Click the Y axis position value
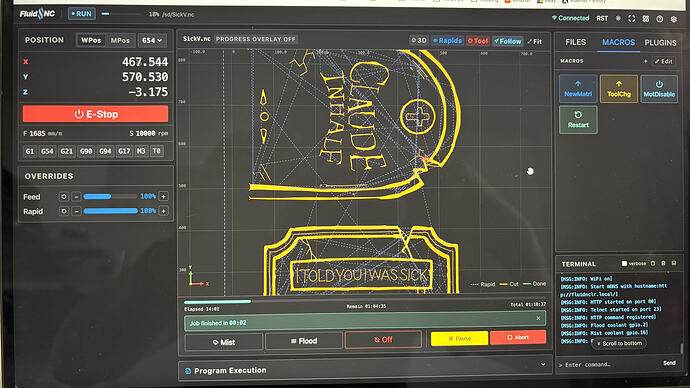This screenshot has height=388, width=690. (145, 77)
